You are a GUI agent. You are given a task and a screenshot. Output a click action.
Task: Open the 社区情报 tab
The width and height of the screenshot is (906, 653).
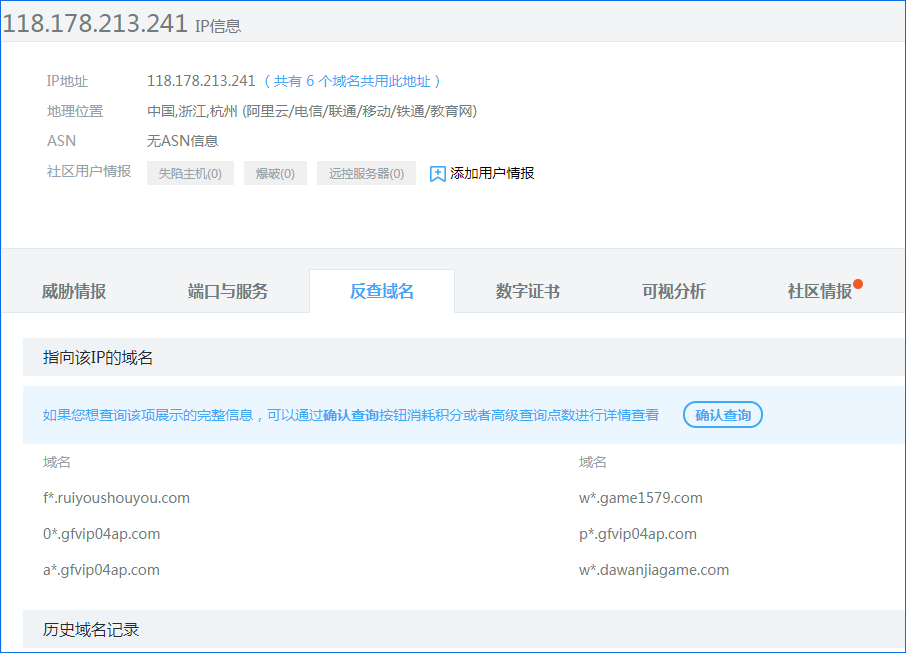point(819,291)
